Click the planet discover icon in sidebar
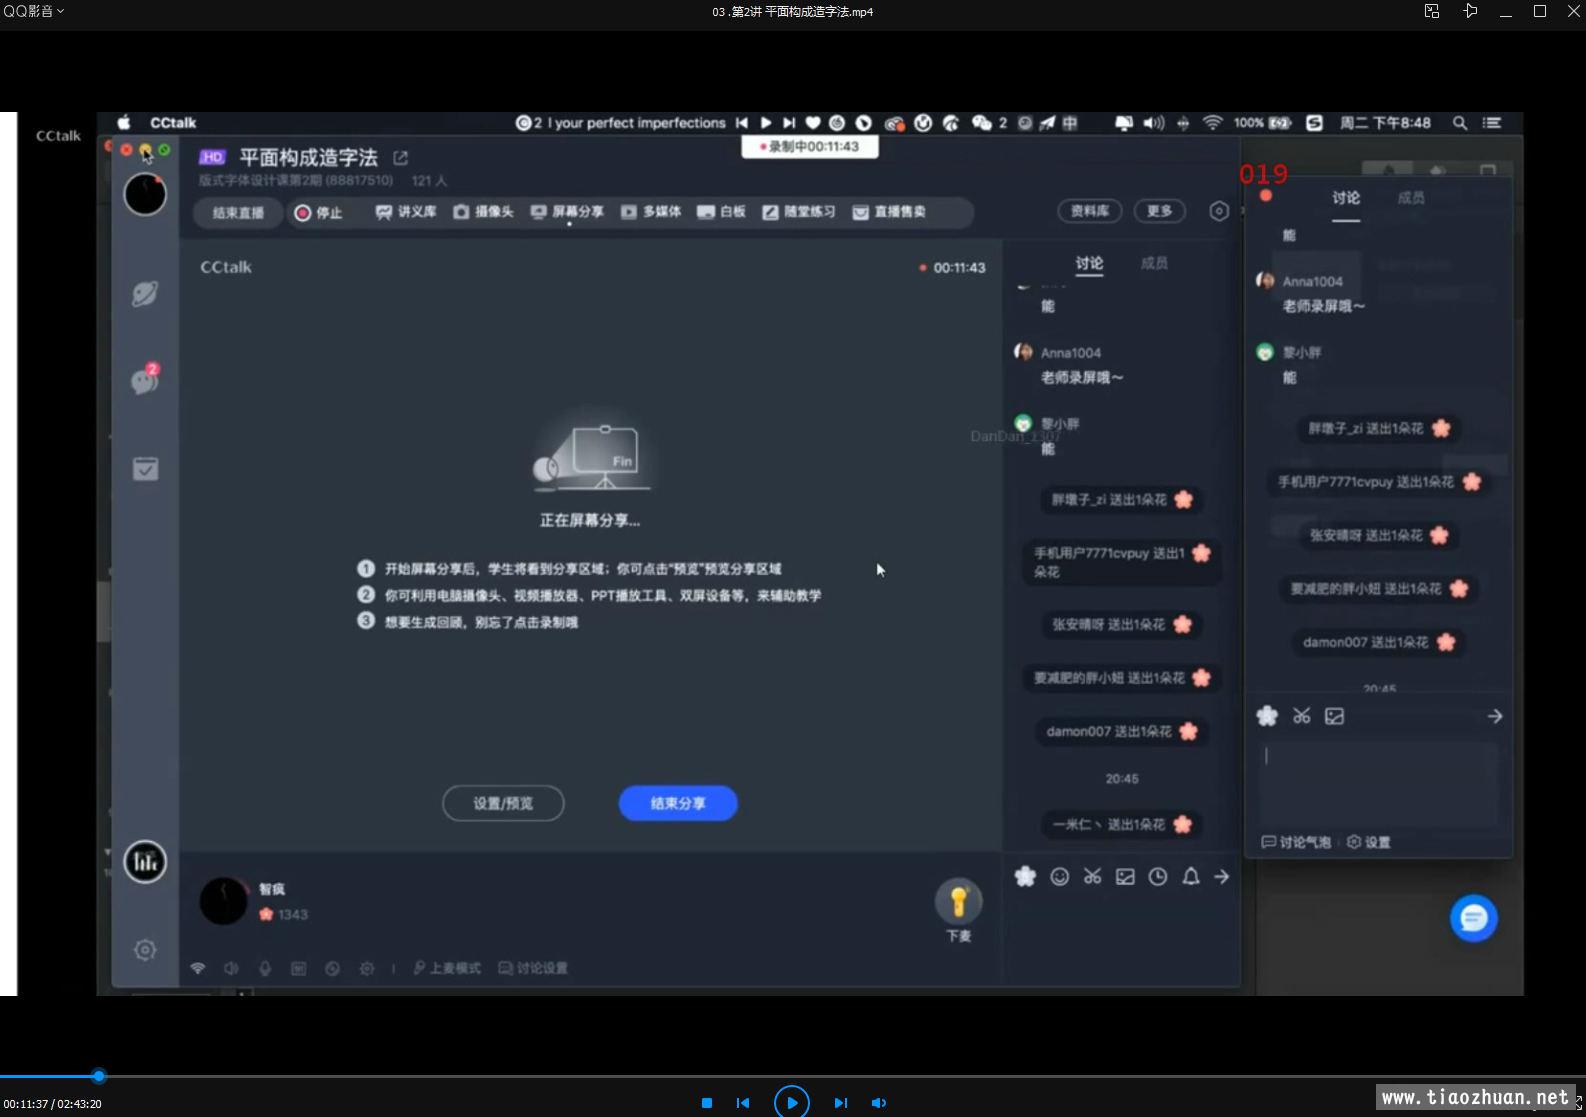Image resolution: width=1586 pixels, height=1117 pixels. click(x=145, y=294)
